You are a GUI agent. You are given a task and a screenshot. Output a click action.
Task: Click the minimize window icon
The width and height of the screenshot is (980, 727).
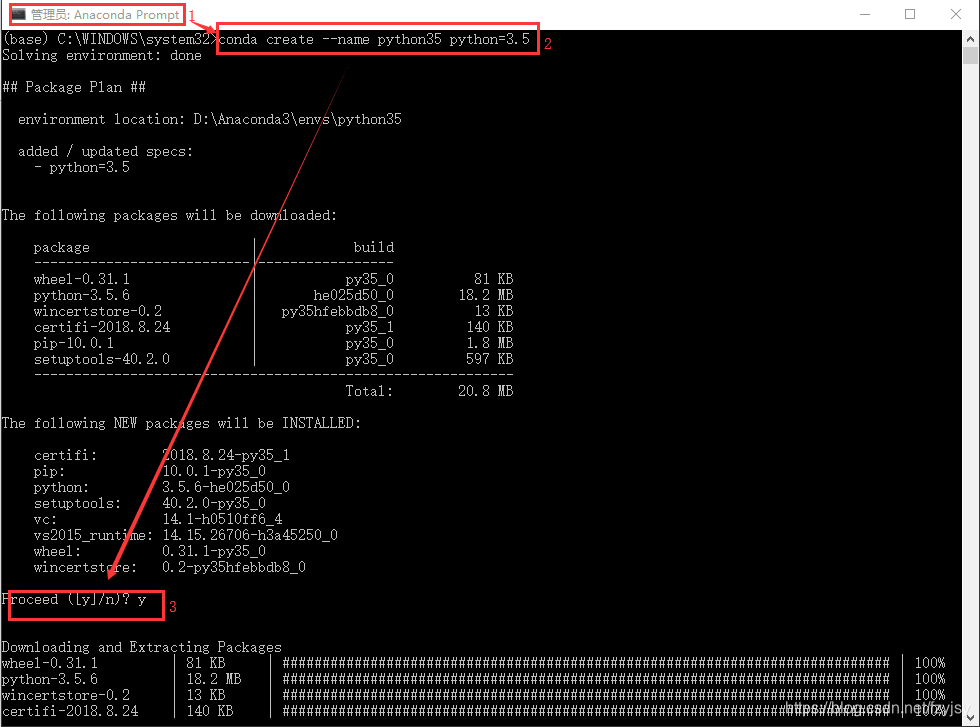(864, 14)
